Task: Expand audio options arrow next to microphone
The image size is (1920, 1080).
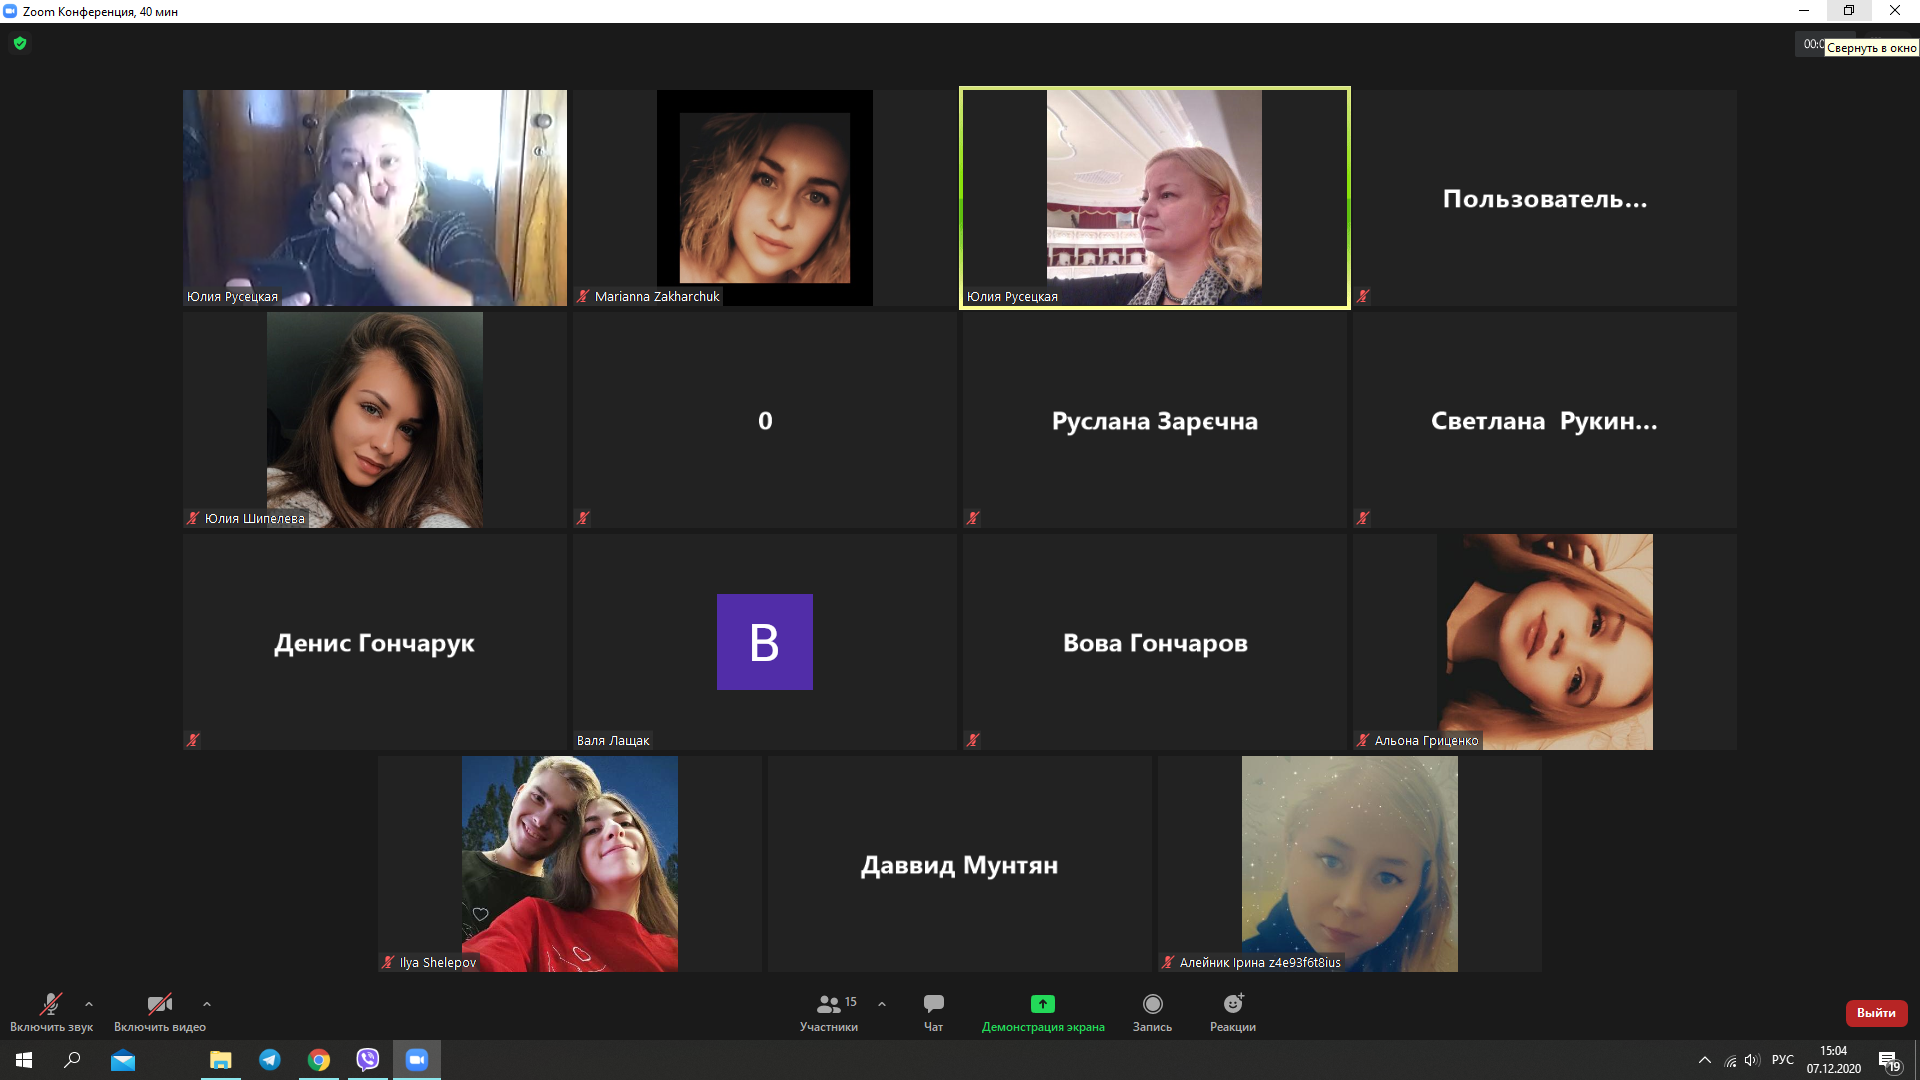Action: (x=89, y=1003)
